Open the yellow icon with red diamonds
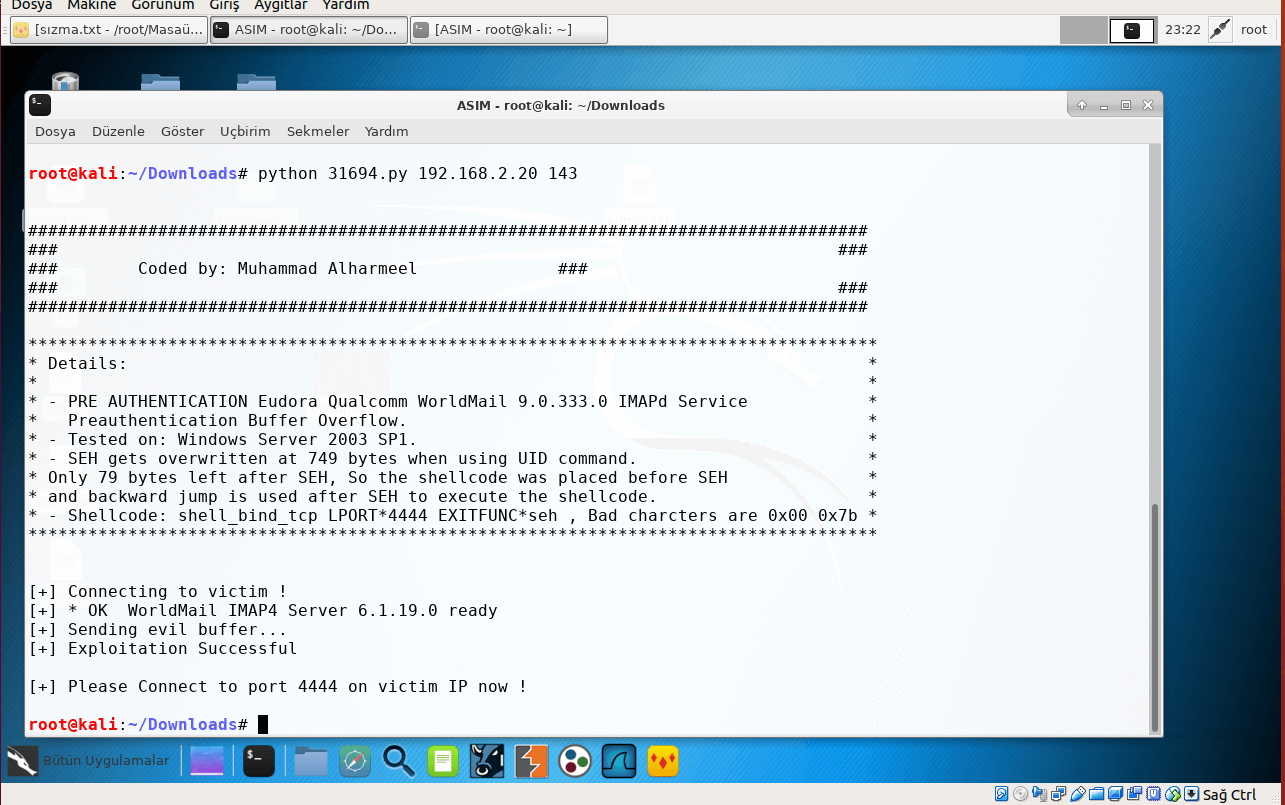This screenshot has height=805, width=1285. pos(663,761)
